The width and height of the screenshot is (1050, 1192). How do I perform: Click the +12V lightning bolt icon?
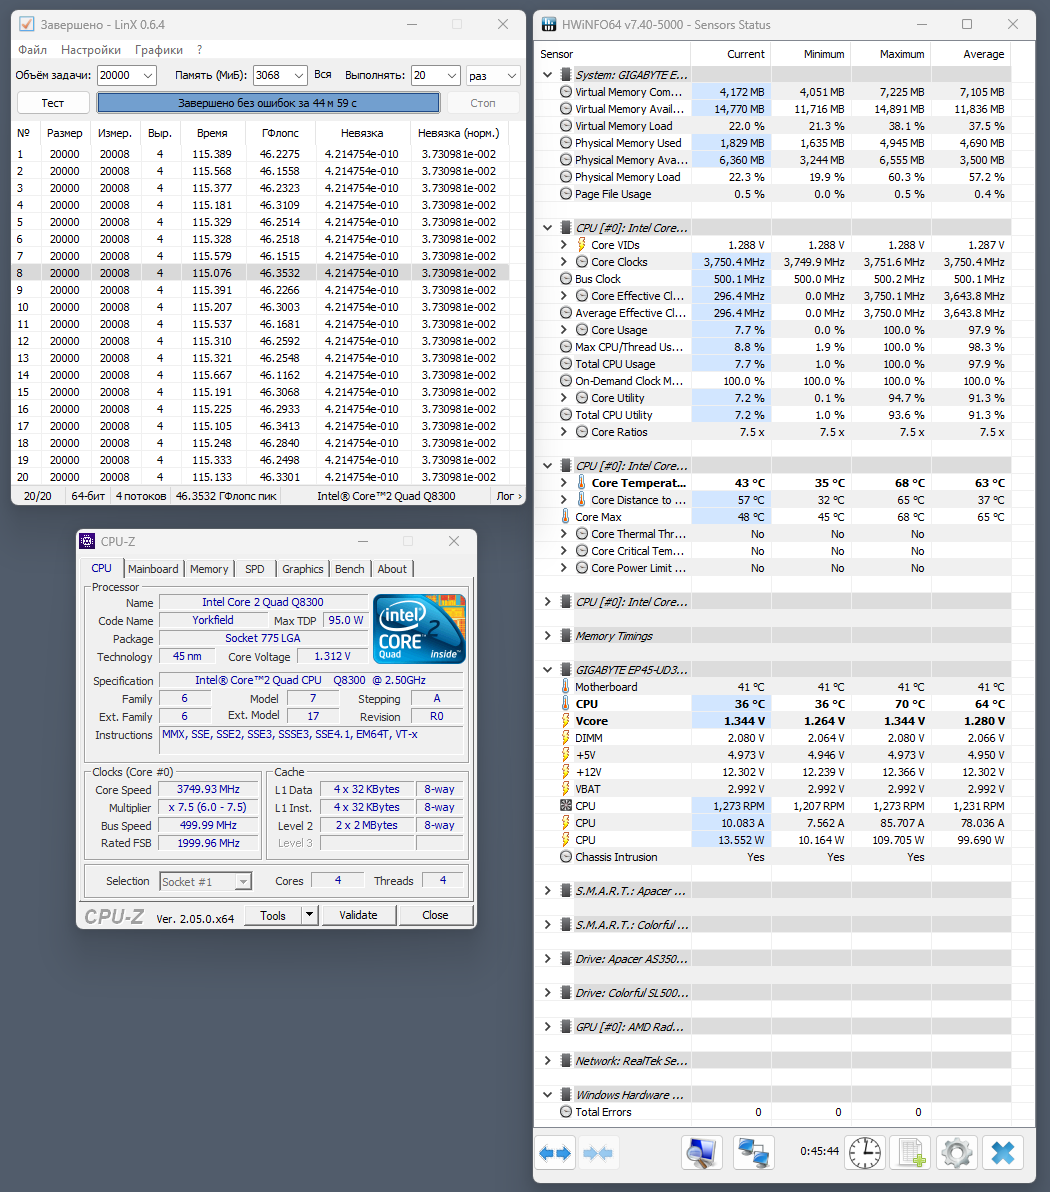pyautogui.click(x=565, y=772)
